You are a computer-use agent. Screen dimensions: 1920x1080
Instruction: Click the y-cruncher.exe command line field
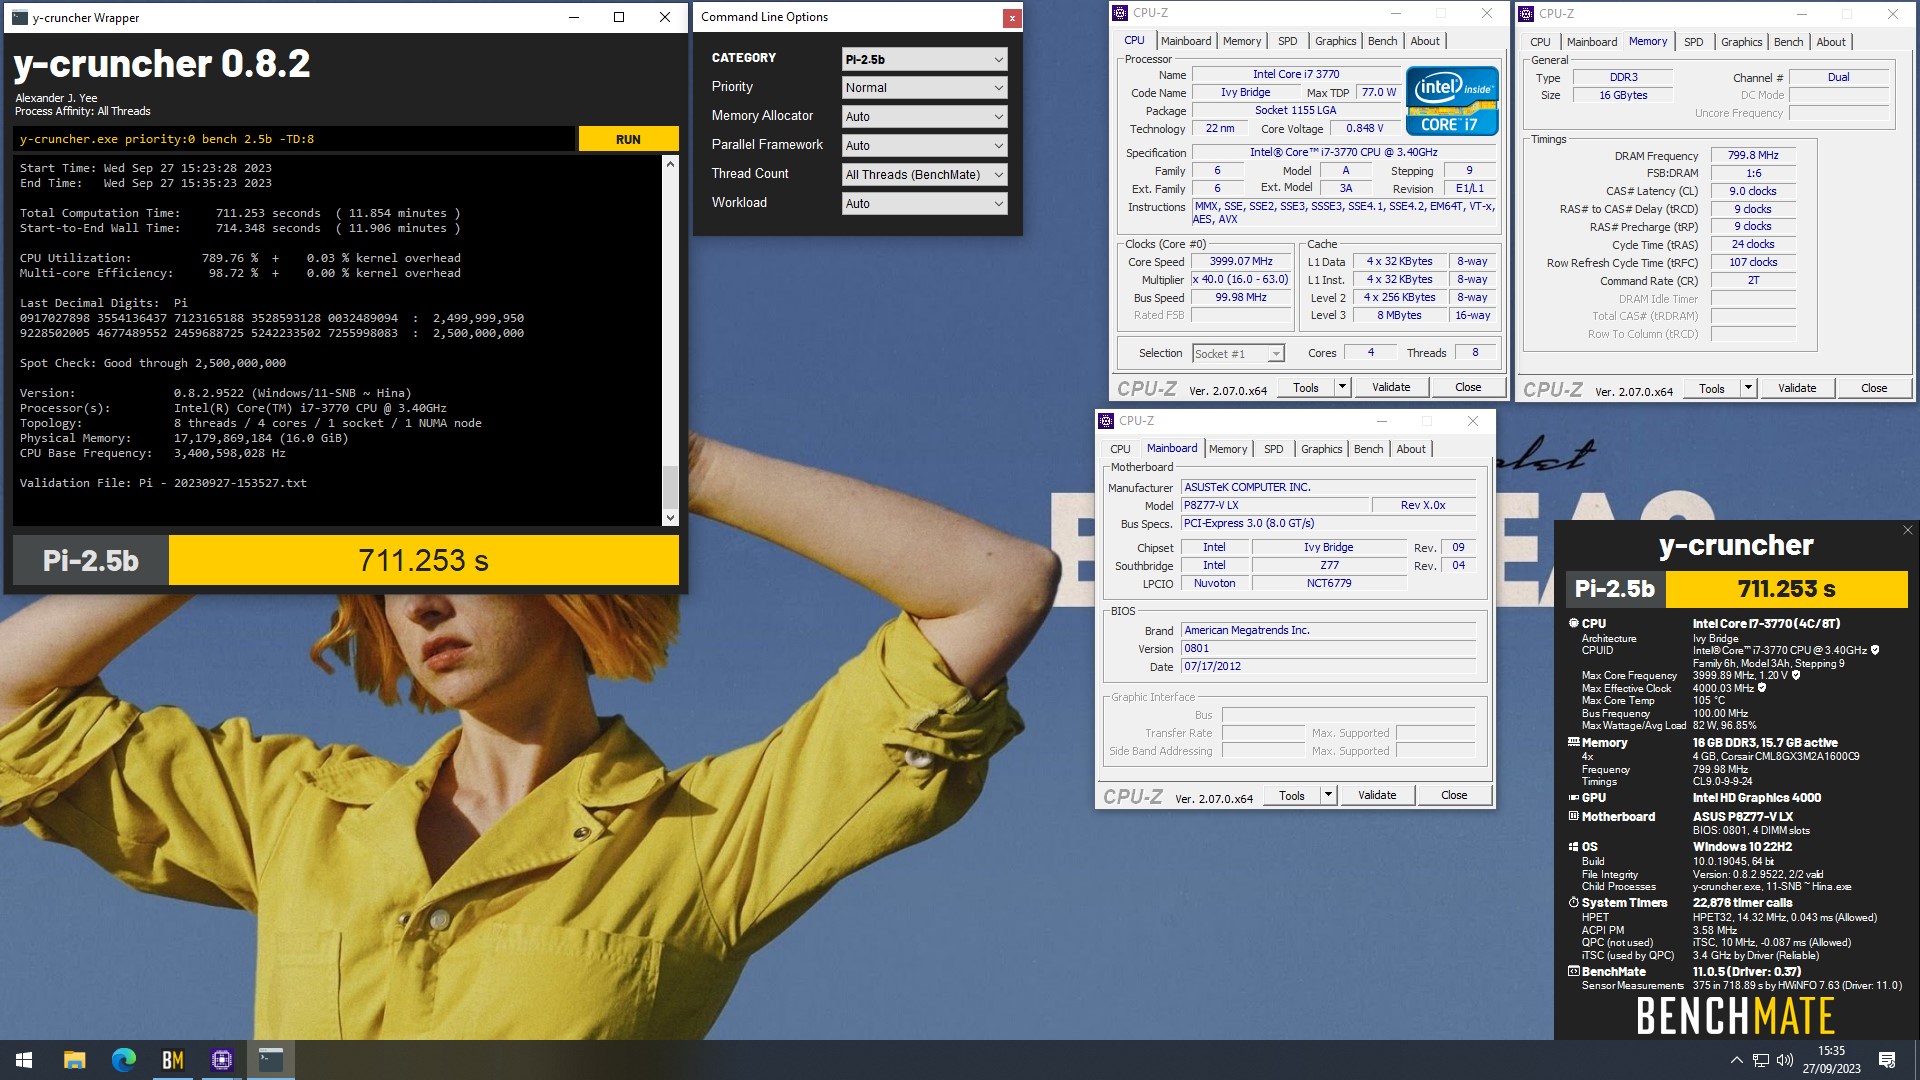pyautogui.click(x=294, y=139)
